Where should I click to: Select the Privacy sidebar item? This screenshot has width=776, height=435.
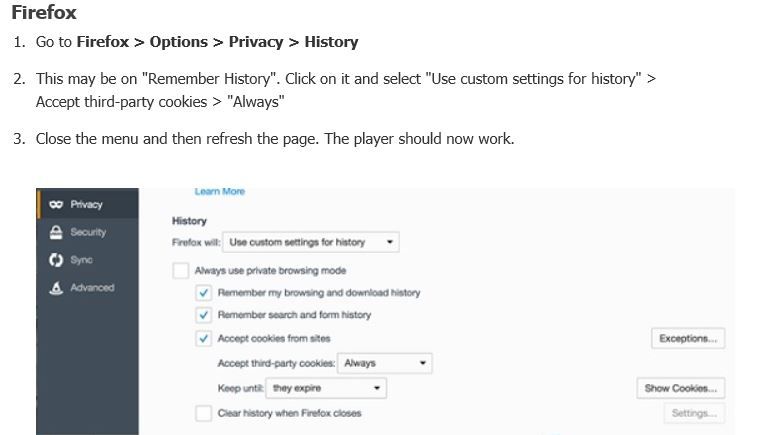point(86,204)
